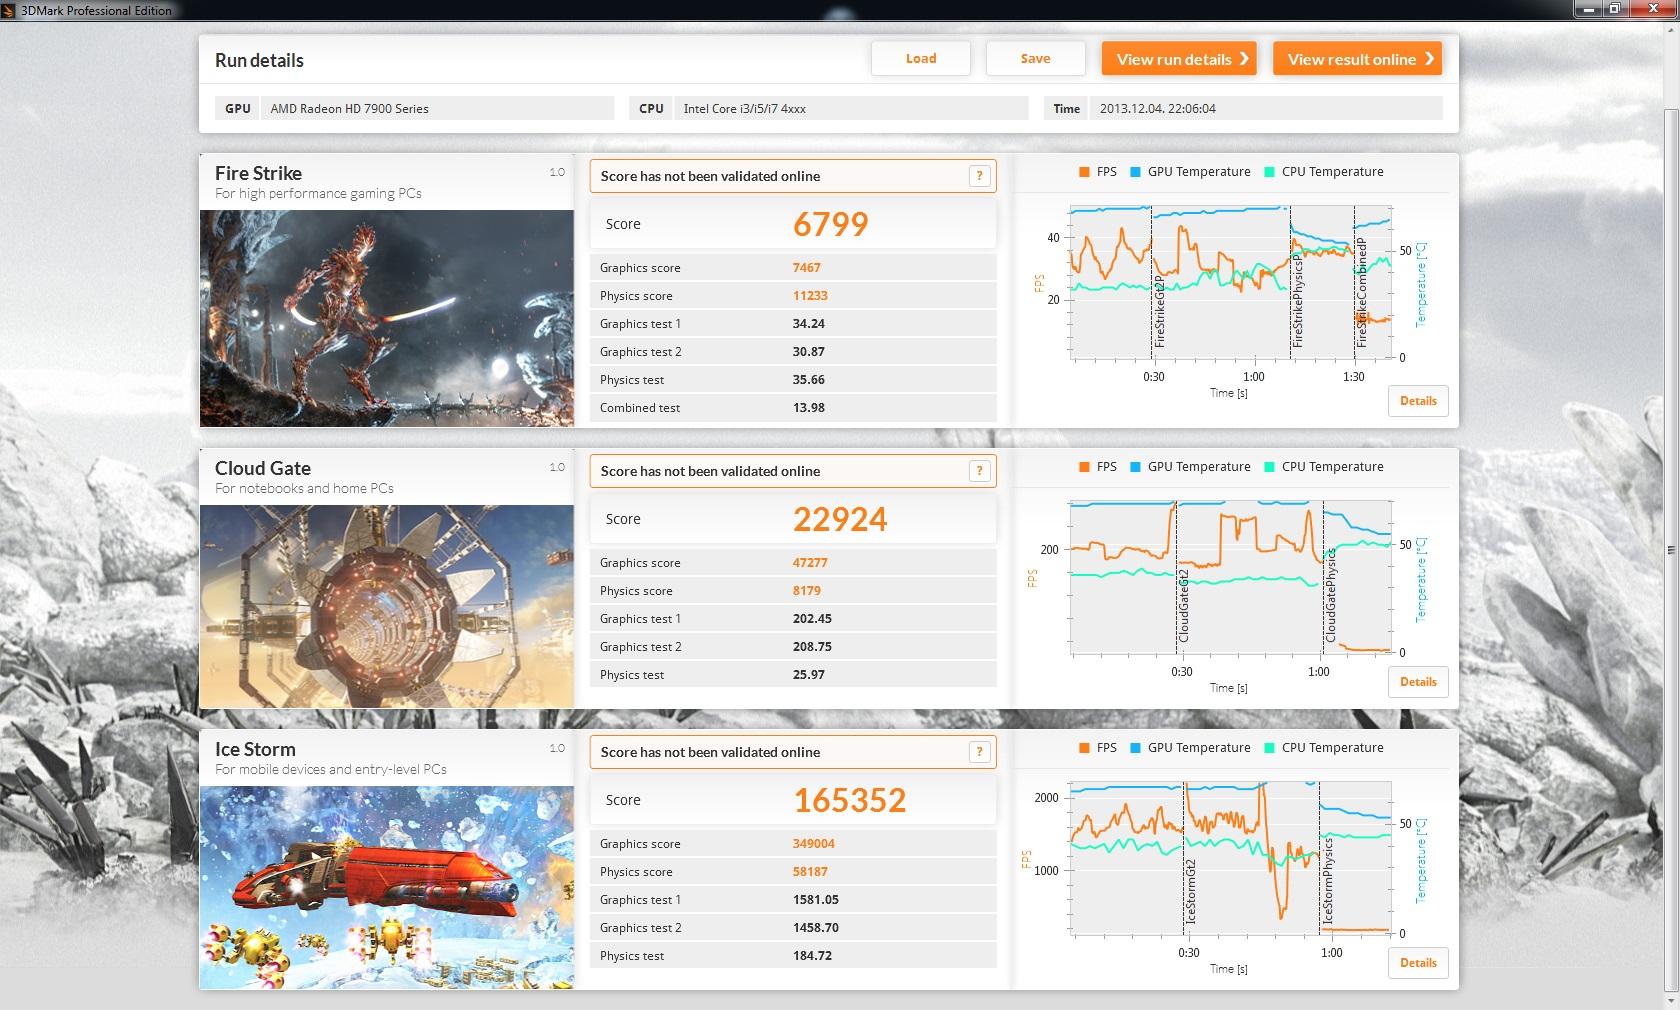
Task: Click the IceStormGt2 marker in chart
Action: pos(1191,892)
